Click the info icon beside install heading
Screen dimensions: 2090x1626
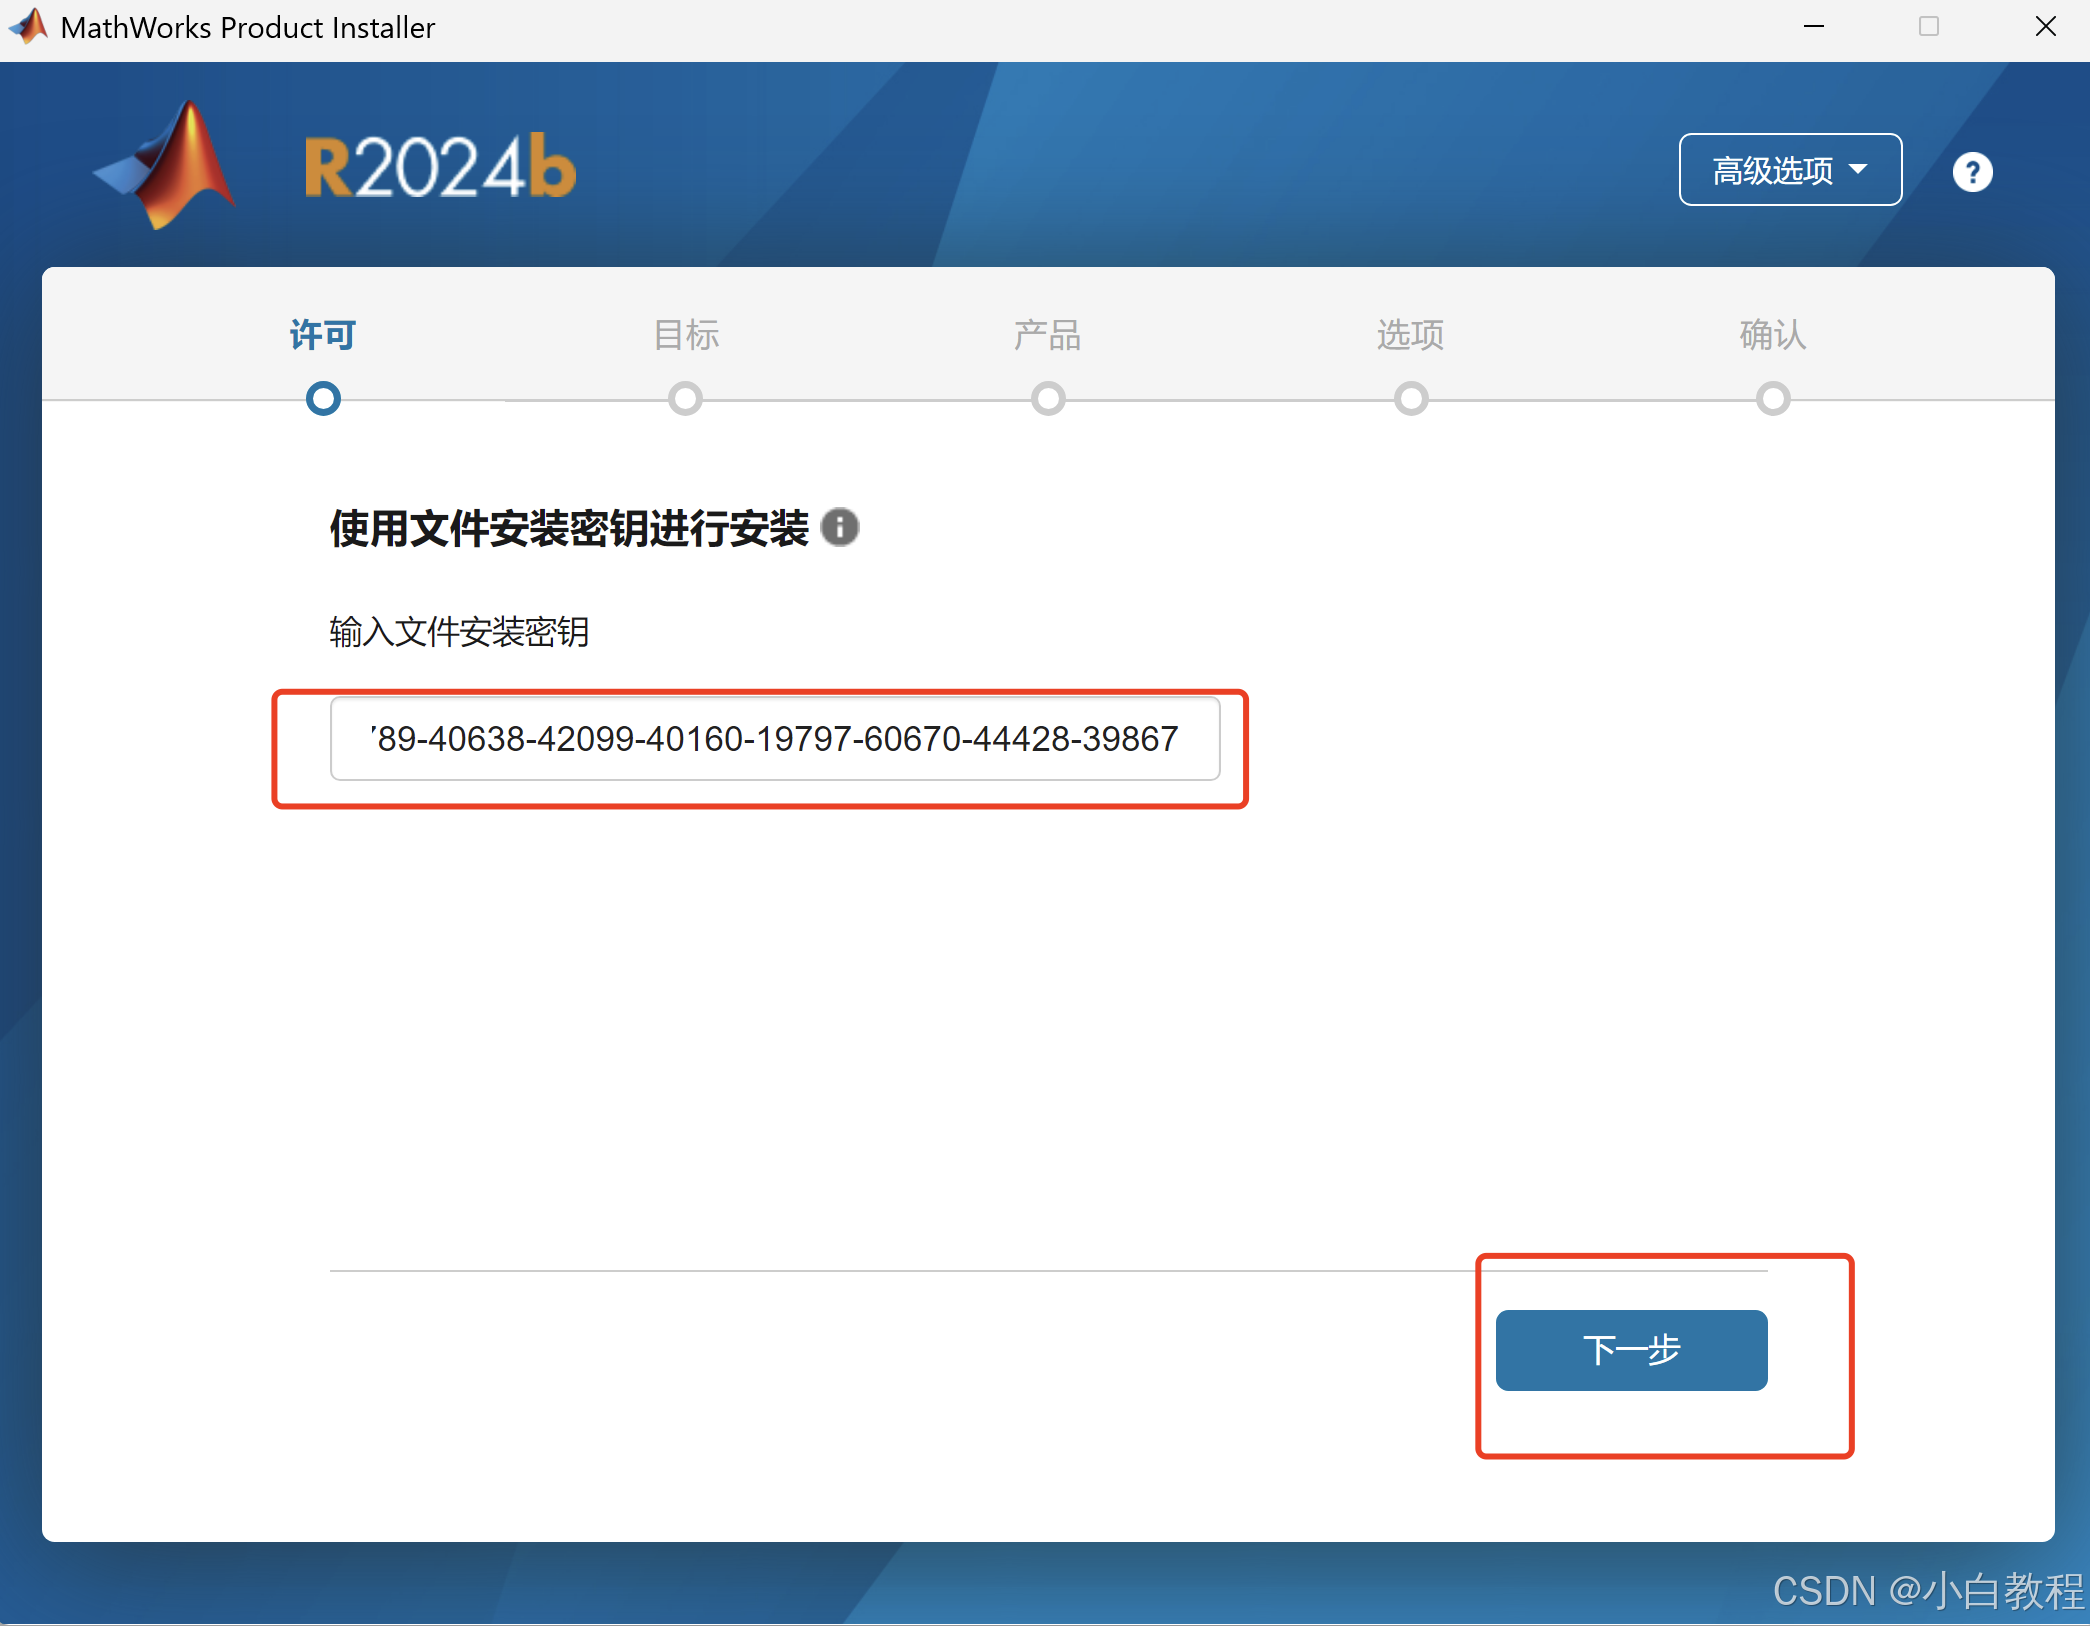(x=840, y=527)
